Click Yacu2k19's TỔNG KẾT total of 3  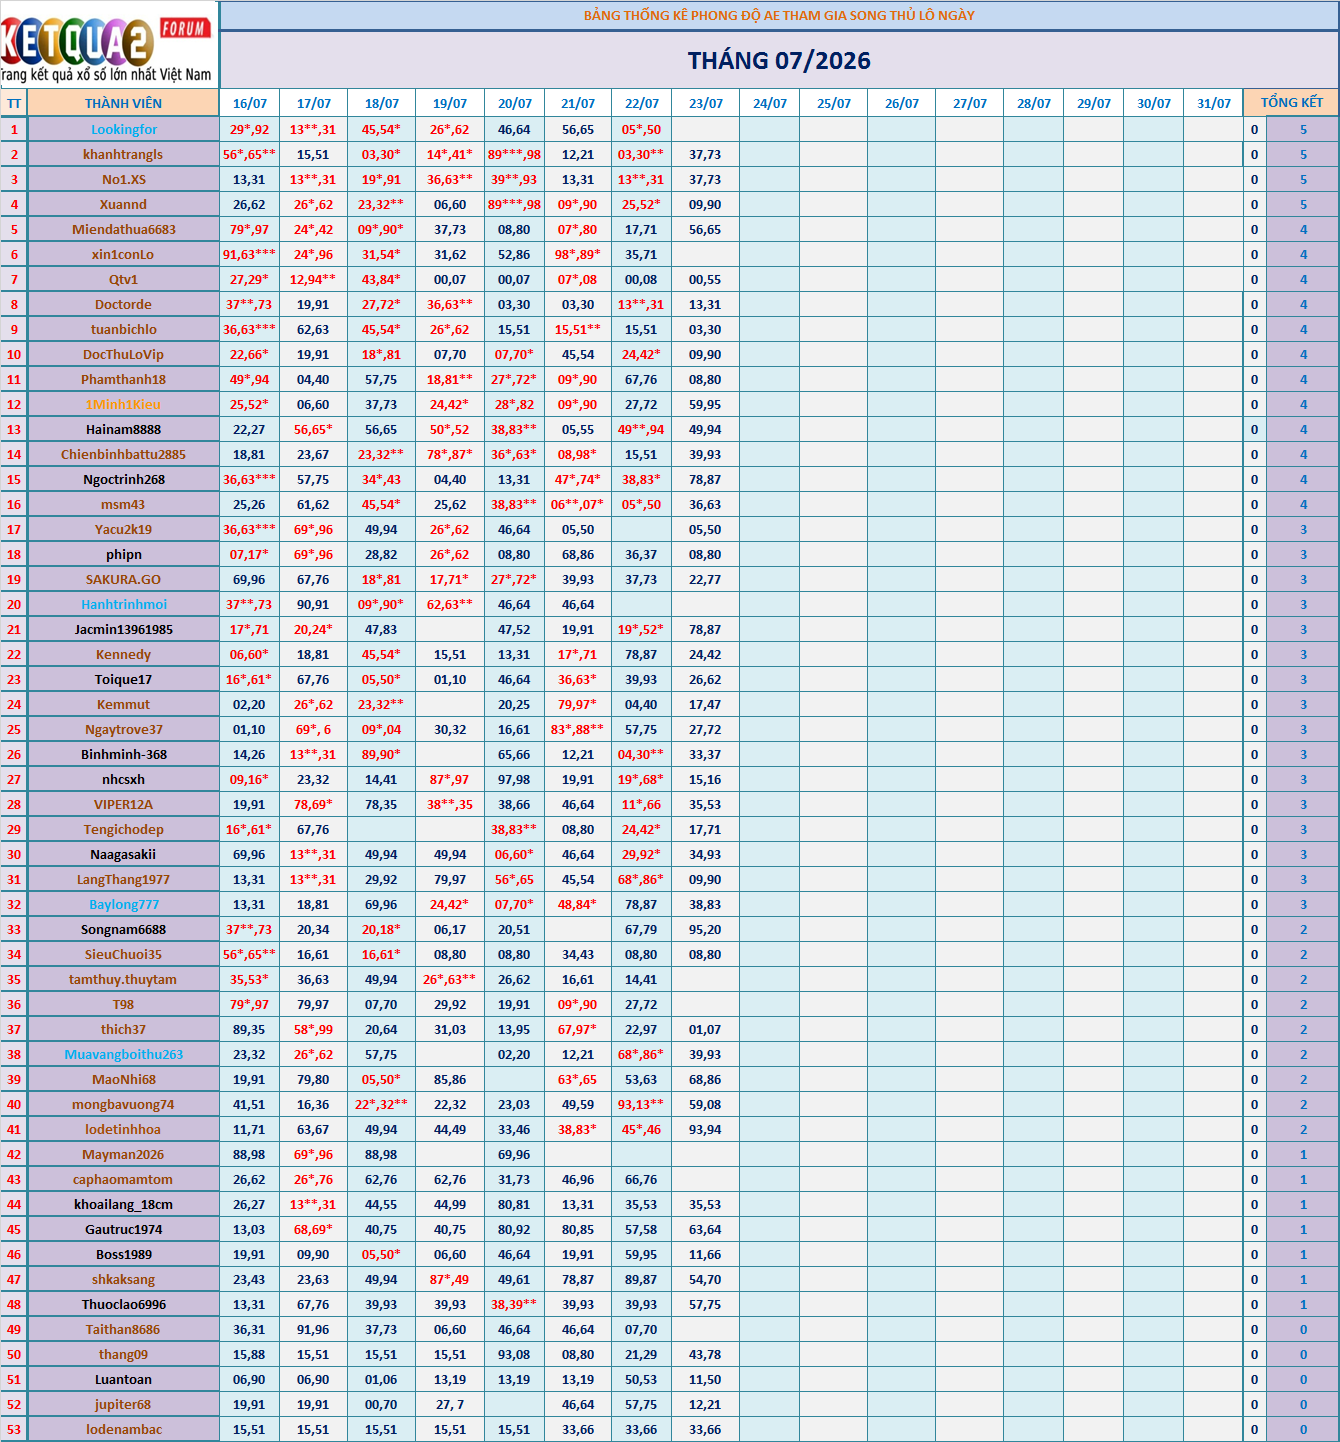click(x=1303, y=529)
